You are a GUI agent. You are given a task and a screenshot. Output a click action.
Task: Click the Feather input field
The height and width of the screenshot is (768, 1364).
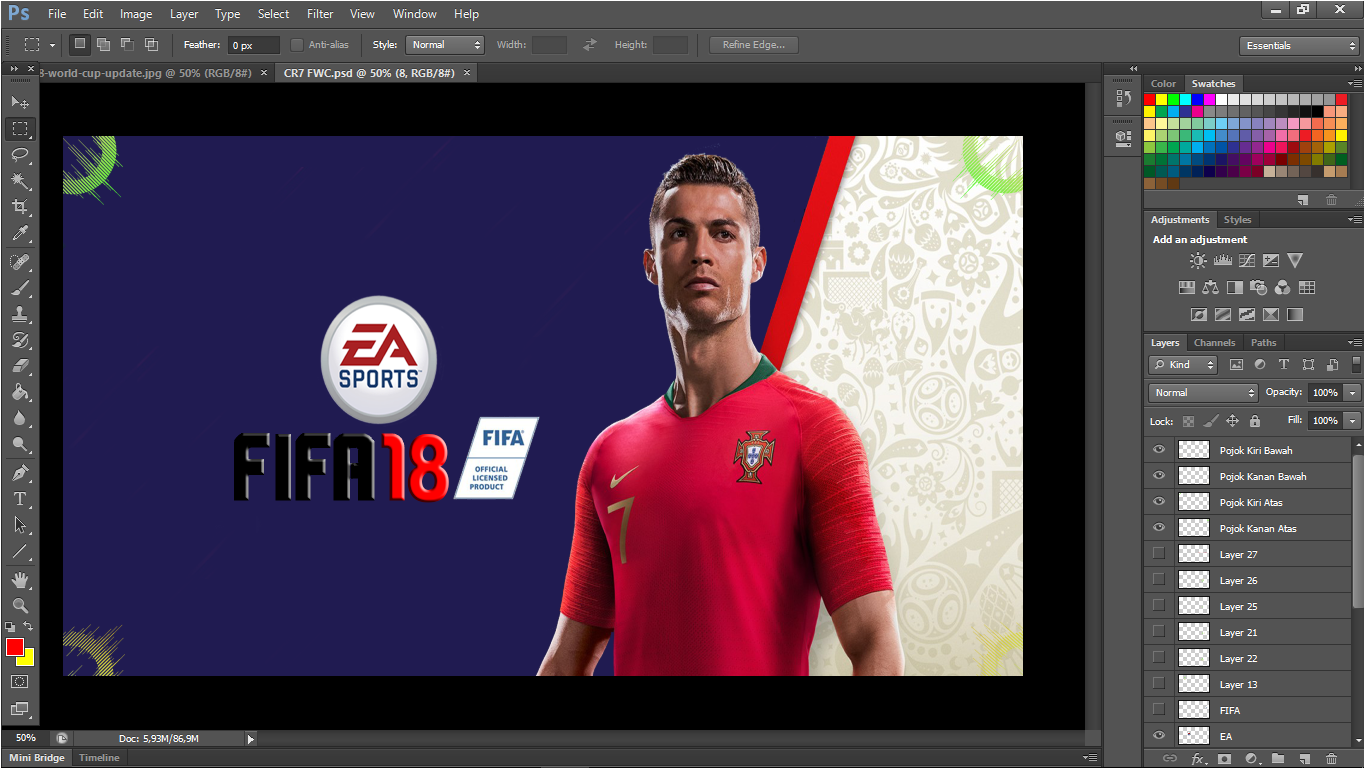point(254,45)
